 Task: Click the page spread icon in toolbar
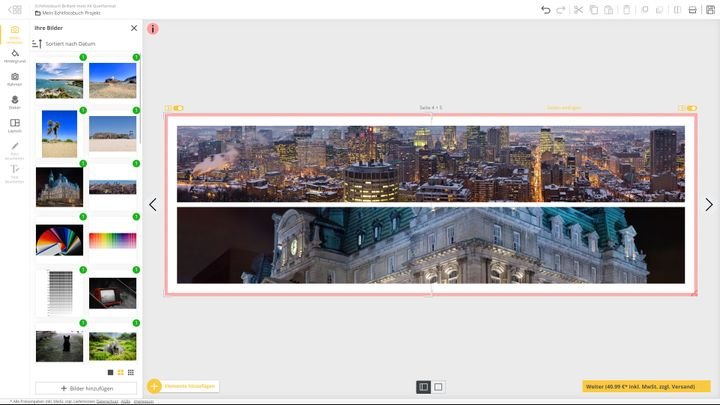(x=677, y=10)
